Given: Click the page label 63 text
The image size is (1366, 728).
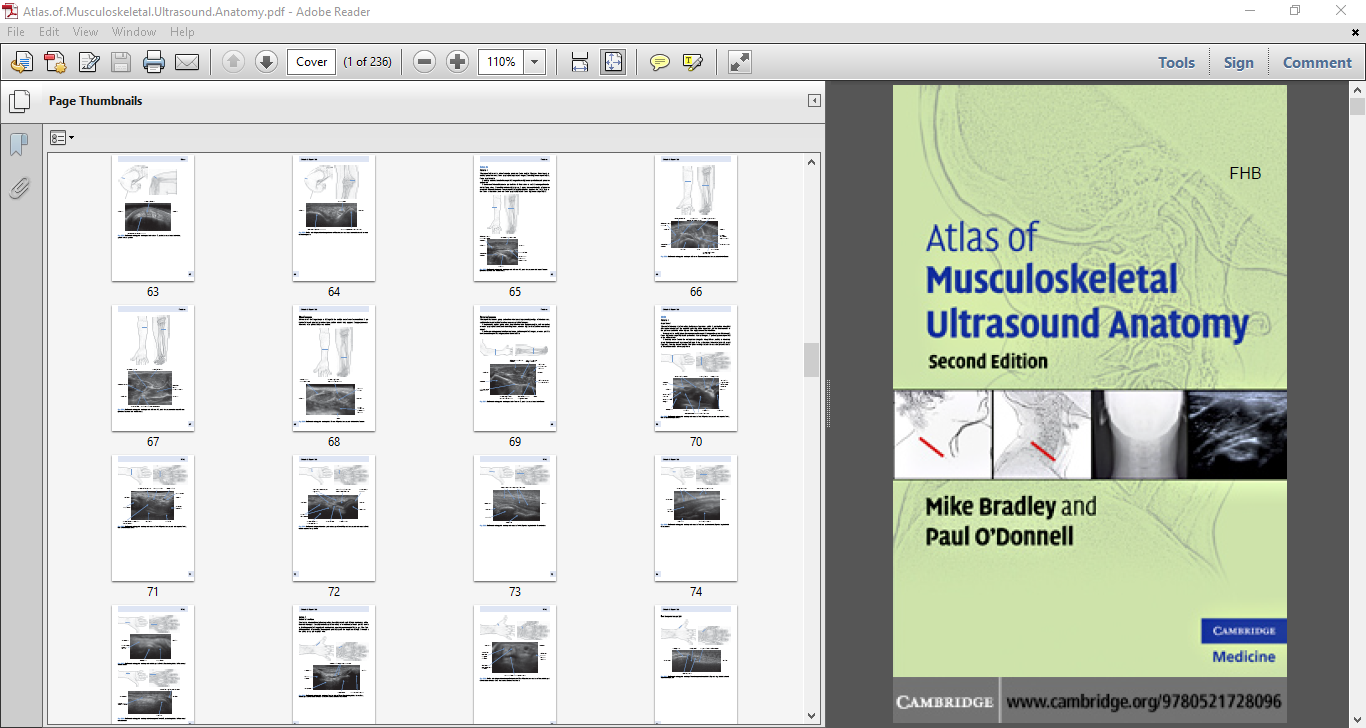Looking at the screenshot, I should tap(153, 292).
